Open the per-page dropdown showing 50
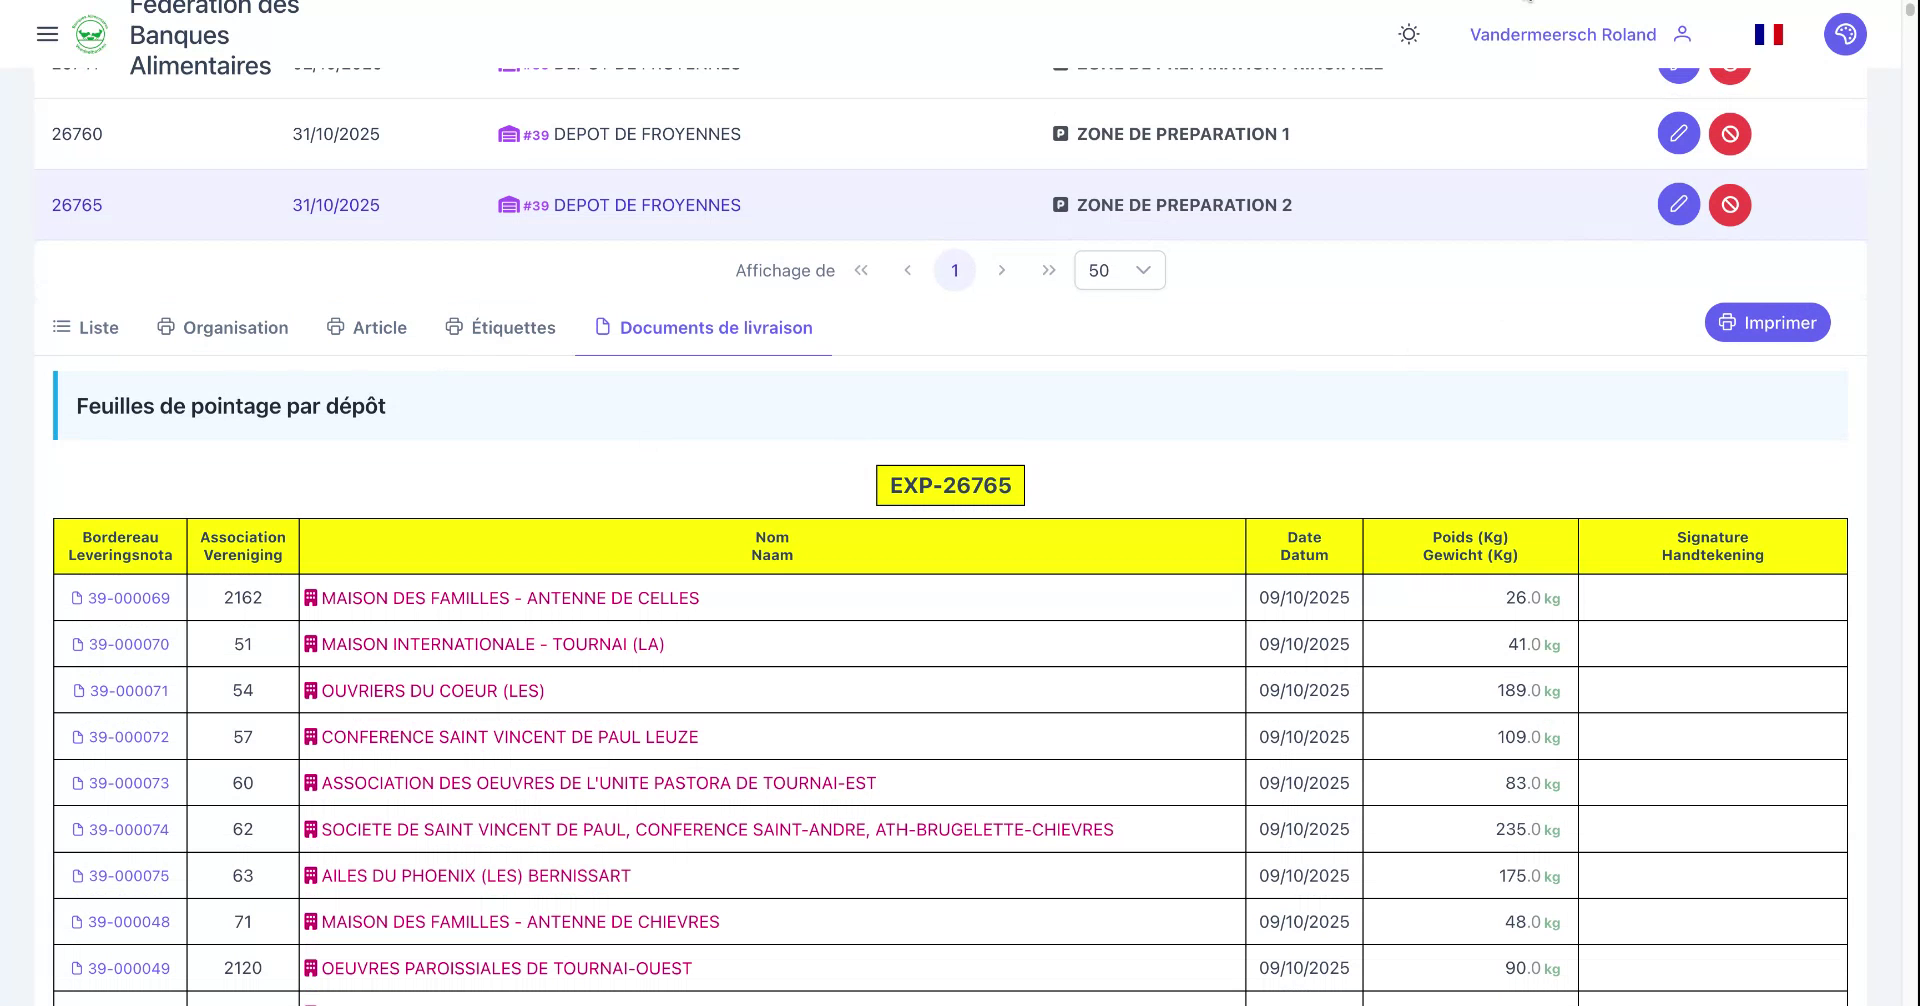1920x1006 pixels. (x=1119, y=270)
